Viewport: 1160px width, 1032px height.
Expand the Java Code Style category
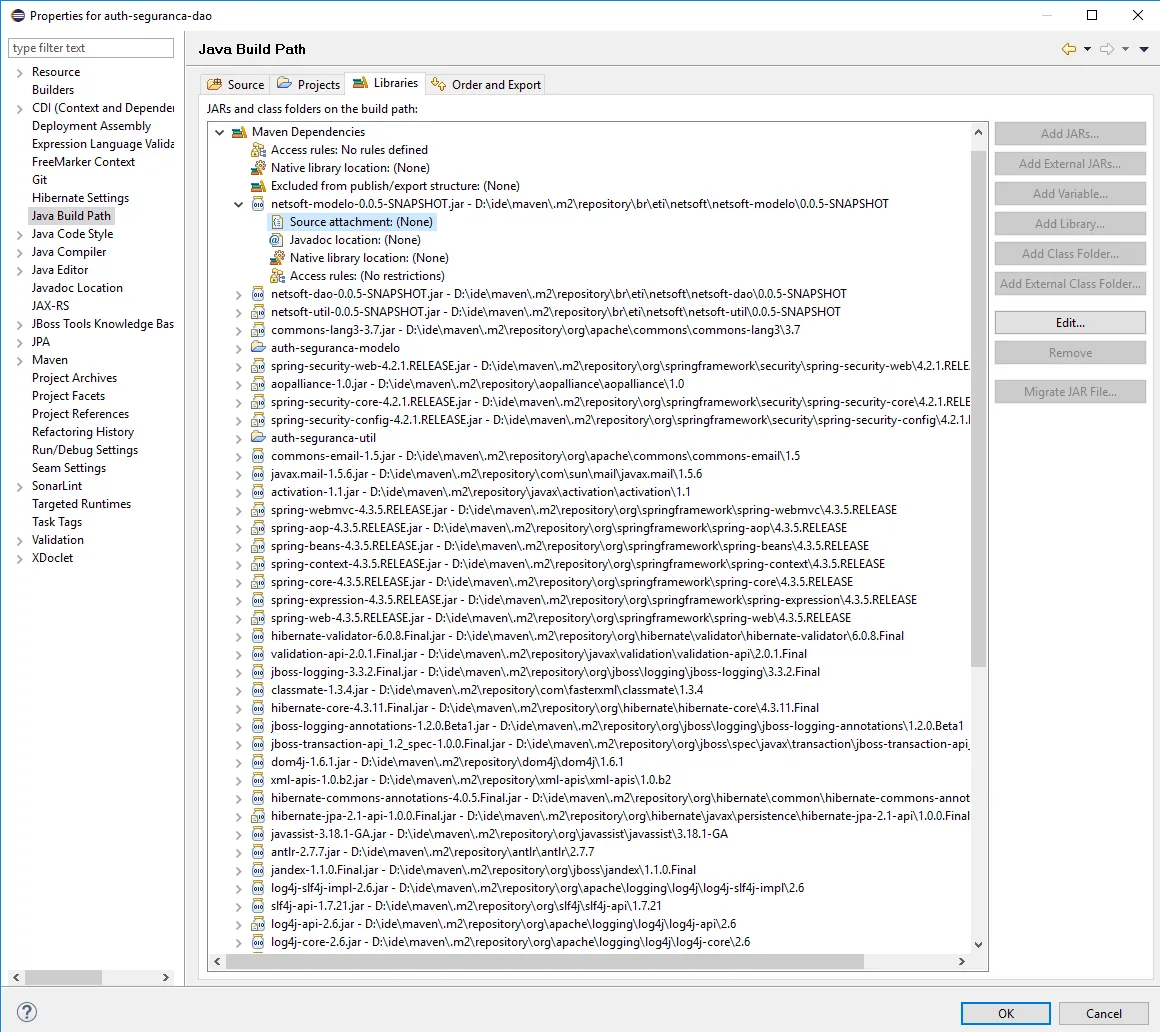click(20, 234)
